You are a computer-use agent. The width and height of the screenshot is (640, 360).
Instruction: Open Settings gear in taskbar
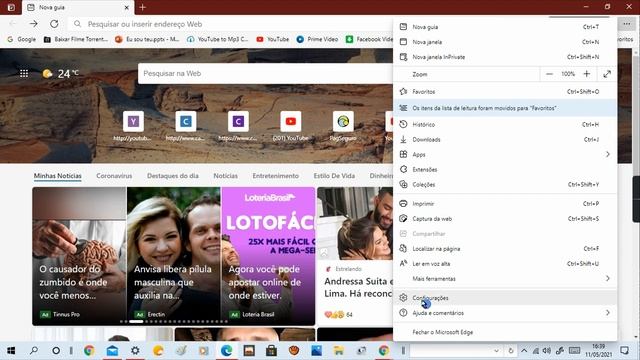pyautogui.click(x=135, y=351)
